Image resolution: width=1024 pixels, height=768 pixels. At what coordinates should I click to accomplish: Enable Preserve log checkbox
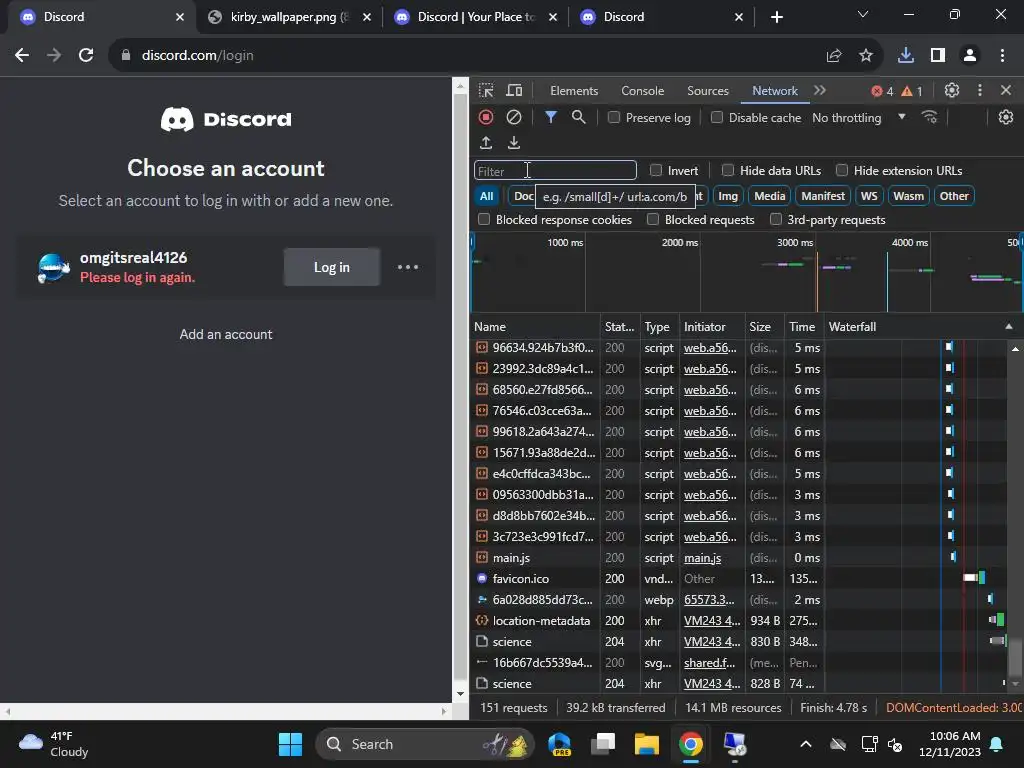click(614, 117)
